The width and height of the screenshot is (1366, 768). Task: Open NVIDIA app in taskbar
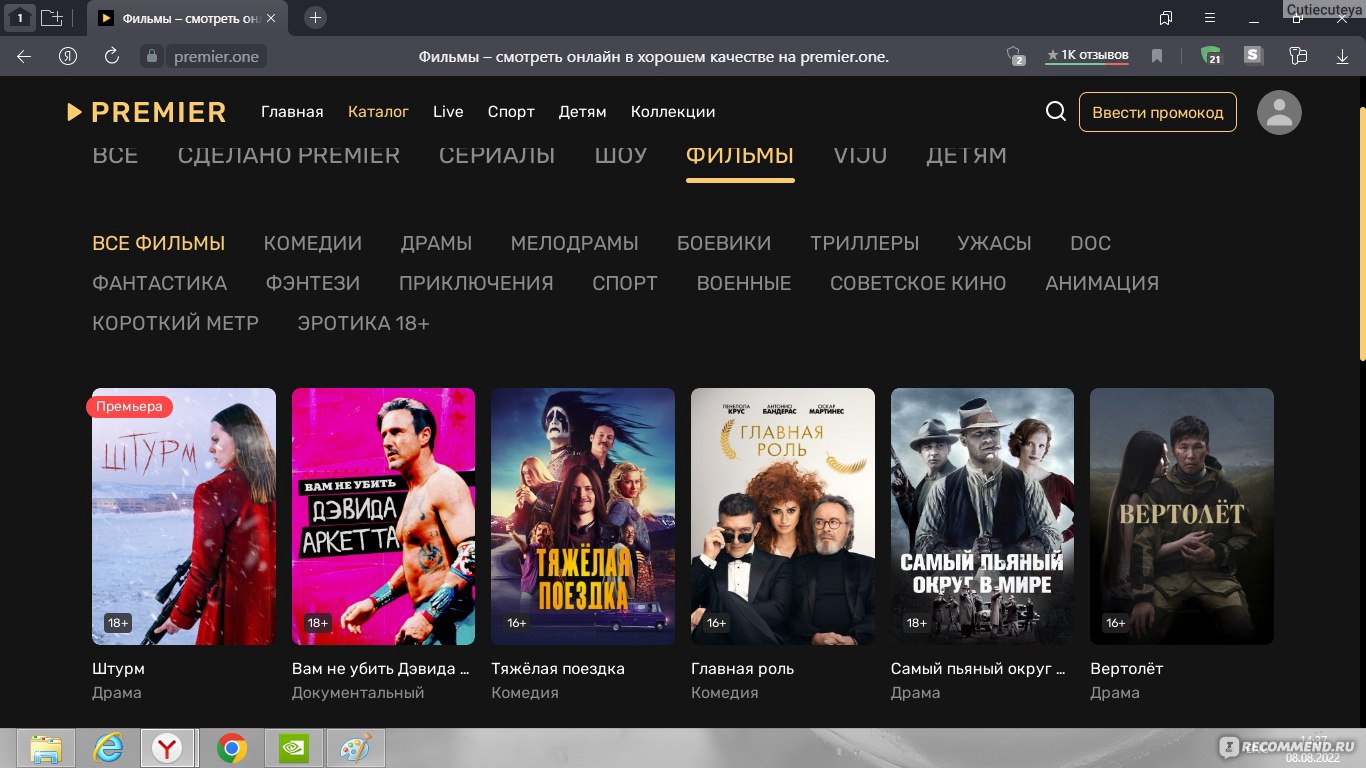click(293, 748)
